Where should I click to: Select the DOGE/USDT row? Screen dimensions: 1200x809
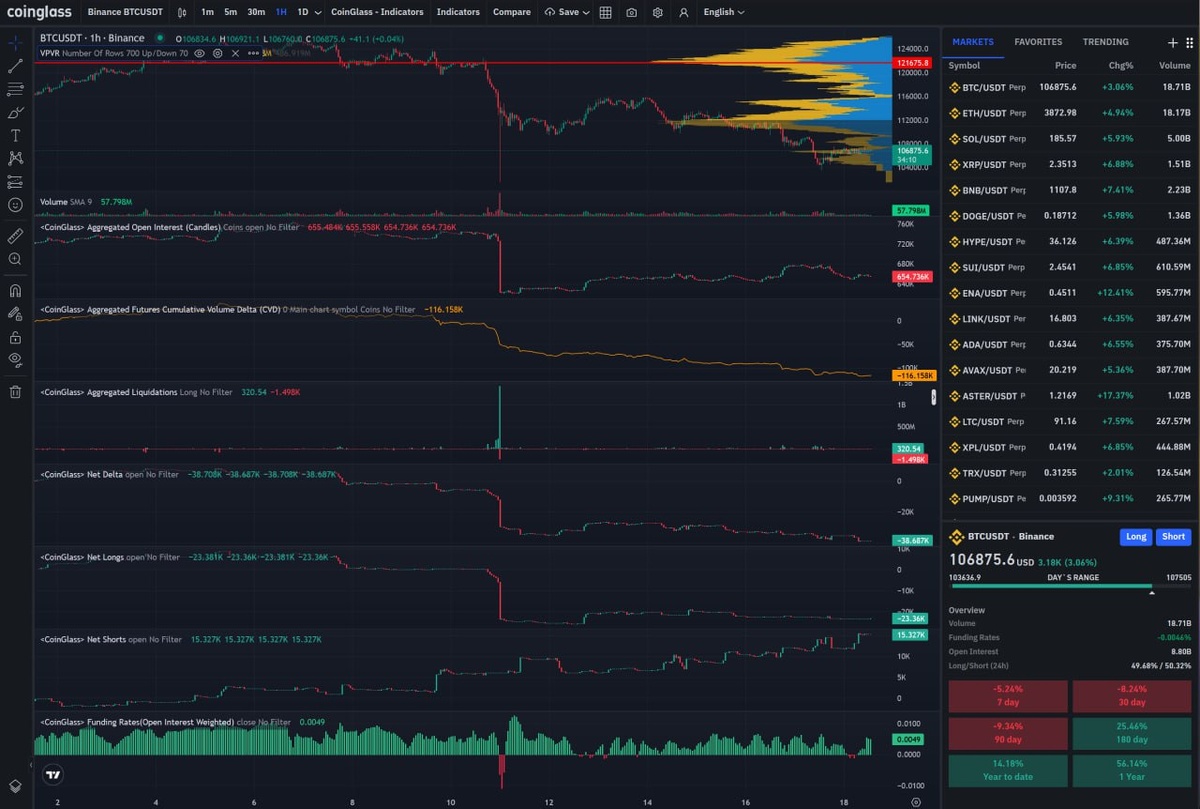pos(1070,216)
